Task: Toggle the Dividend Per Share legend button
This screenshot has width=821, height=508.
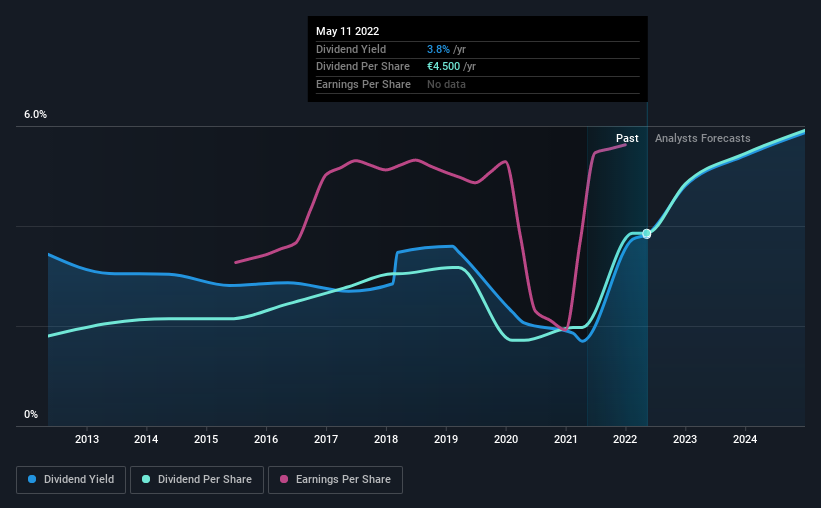Action: pos(197,480)
